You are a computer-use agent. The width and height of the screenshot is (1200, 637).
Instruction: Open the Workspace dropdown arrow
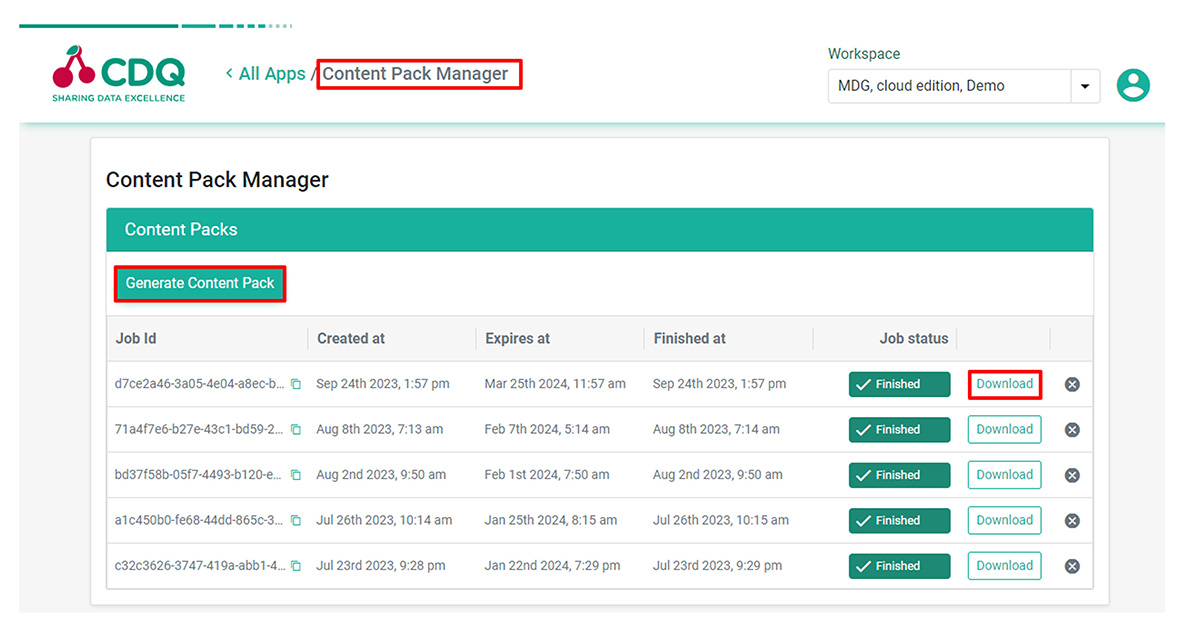[x=1085, y=86]
